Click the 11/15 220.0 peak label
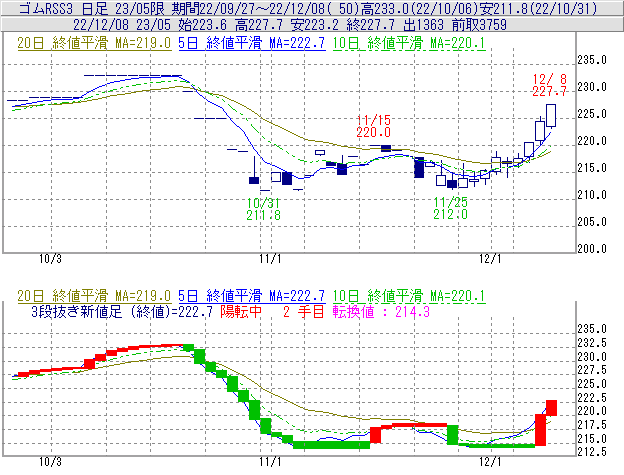The image size is (624, 475). (x=373, y=126)
